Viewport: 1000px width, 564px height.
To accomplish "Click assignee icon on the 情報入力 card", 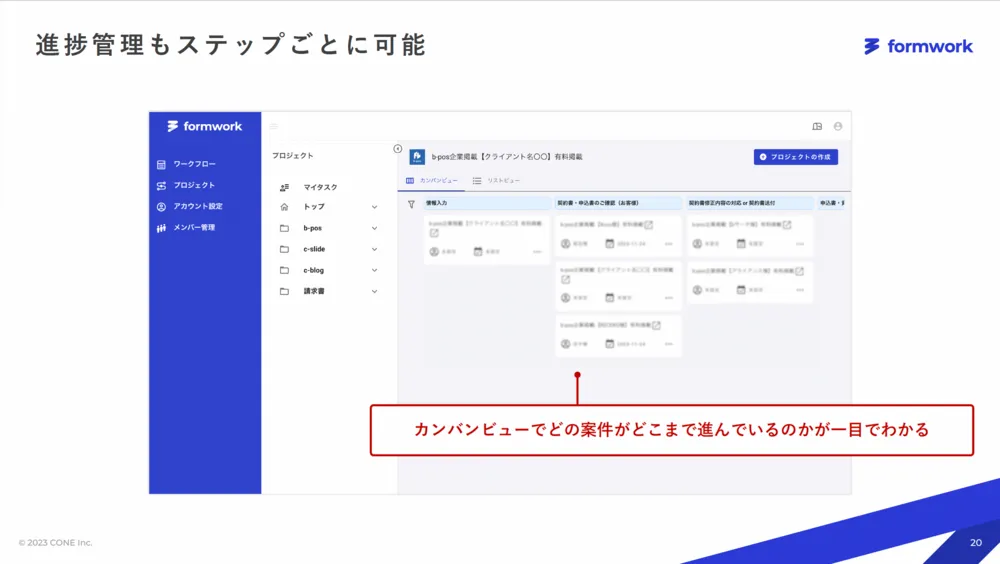I will pos(434,252).
